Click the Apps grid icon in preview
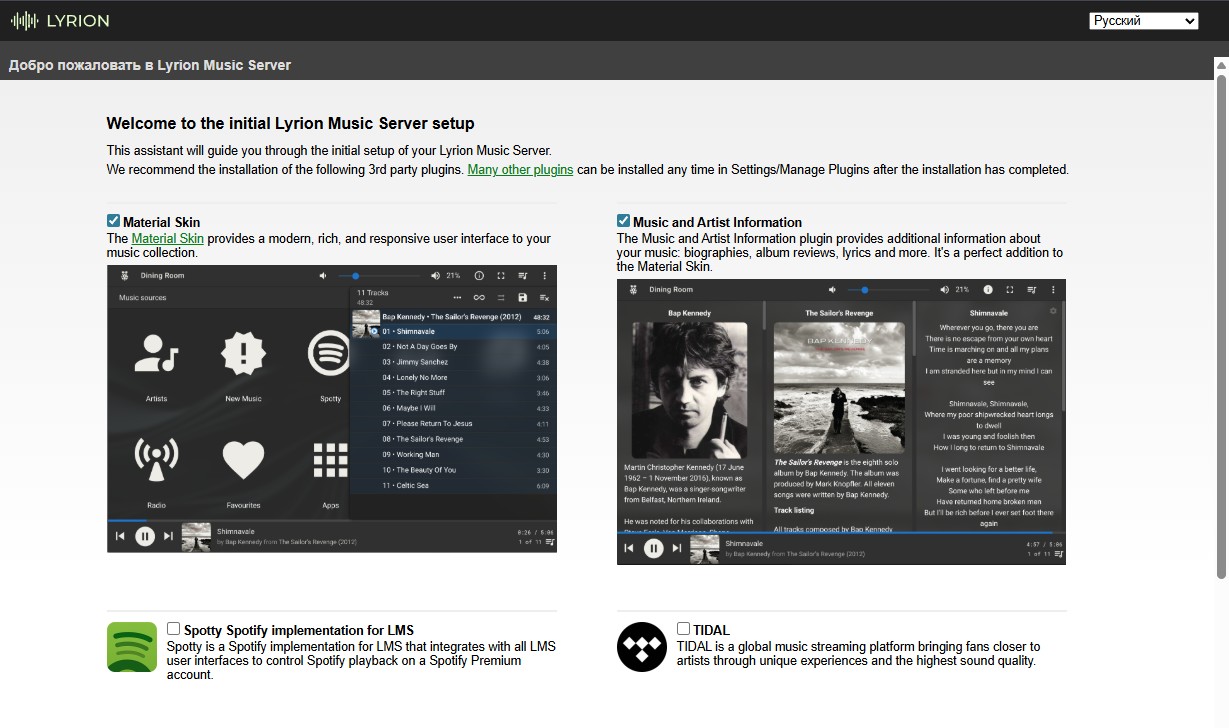1229x728 pixels. point(330,460)
